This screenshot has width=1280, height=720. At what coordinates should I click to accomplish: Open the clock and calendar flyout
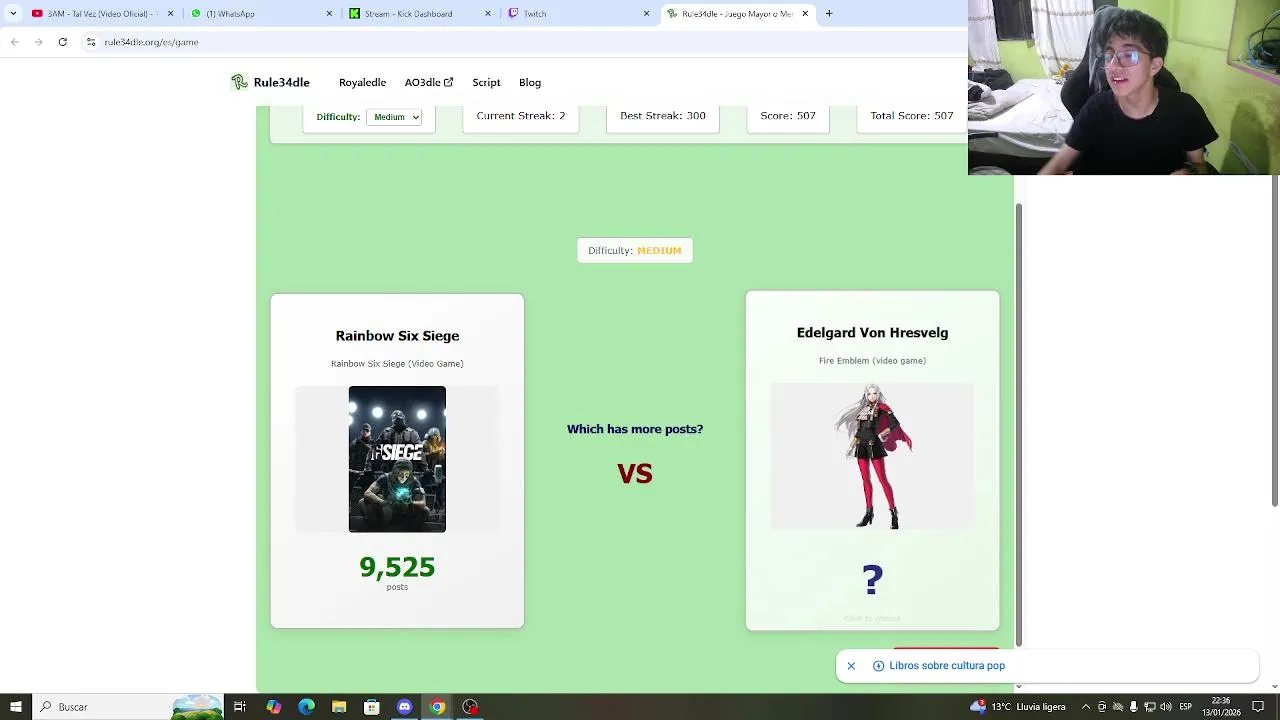point(1221,707)
